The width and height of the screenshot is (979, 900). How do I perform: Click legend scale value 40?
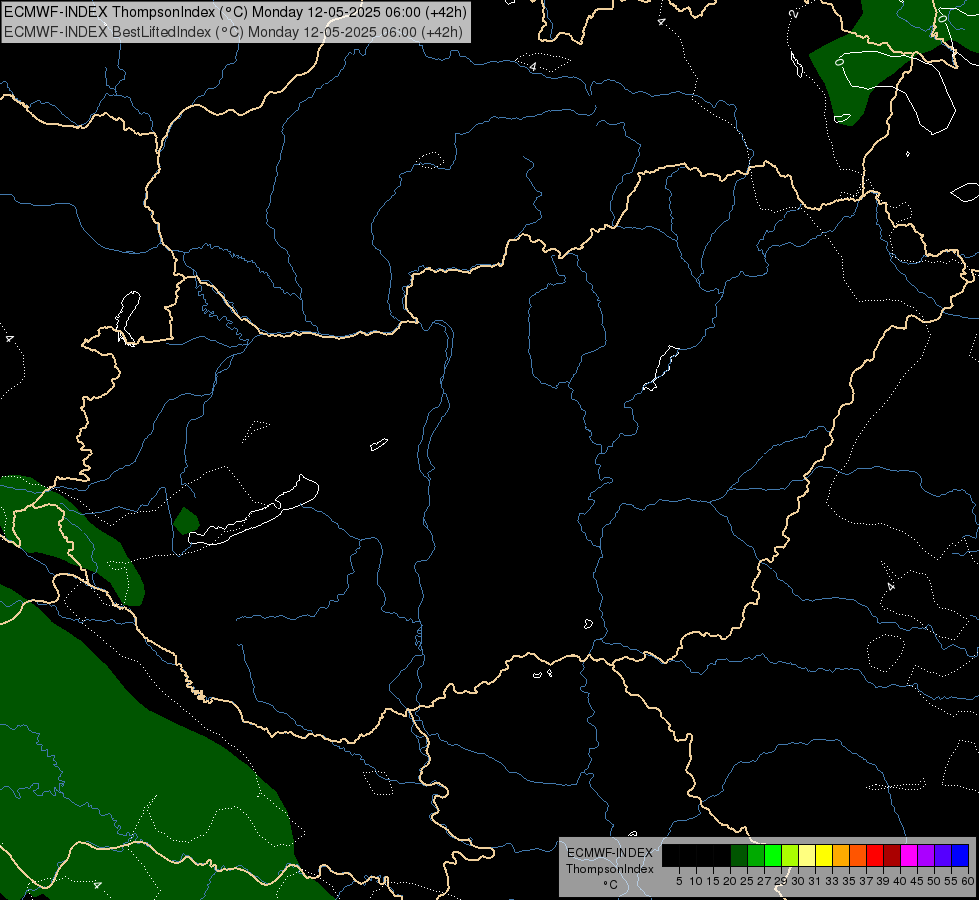[x=900, y=881]
